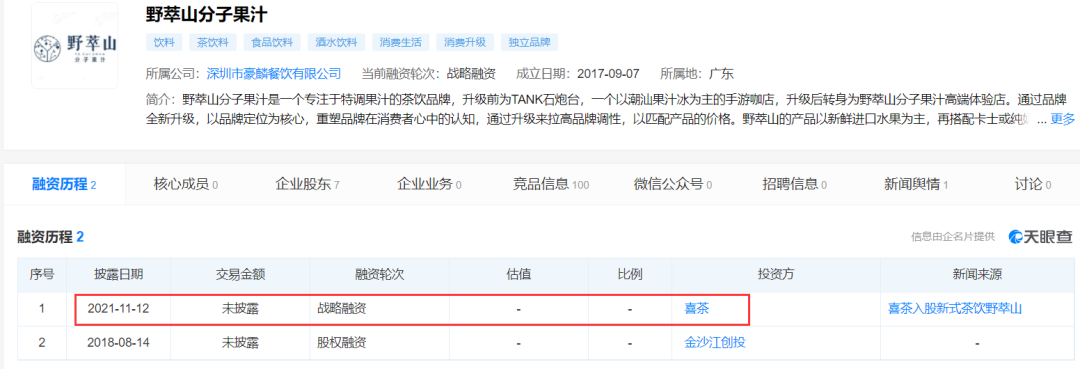Click the 茶饮料 tag
The image size is (1080, 369).
point(213,43)
